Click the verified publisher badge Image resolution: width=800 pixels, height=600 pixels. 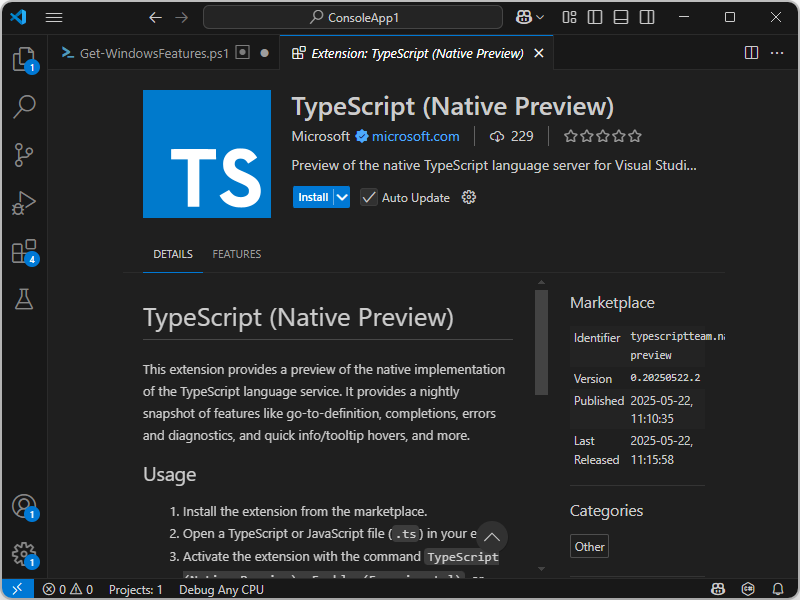[x=362, y=136]
